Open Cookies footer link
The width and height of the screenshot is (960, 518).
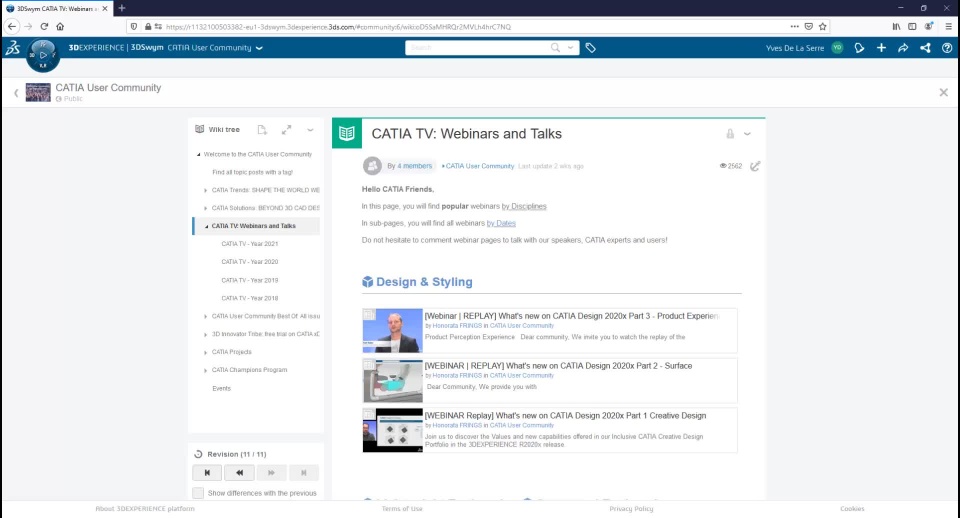pyautogui.click(x=852, y=509)
